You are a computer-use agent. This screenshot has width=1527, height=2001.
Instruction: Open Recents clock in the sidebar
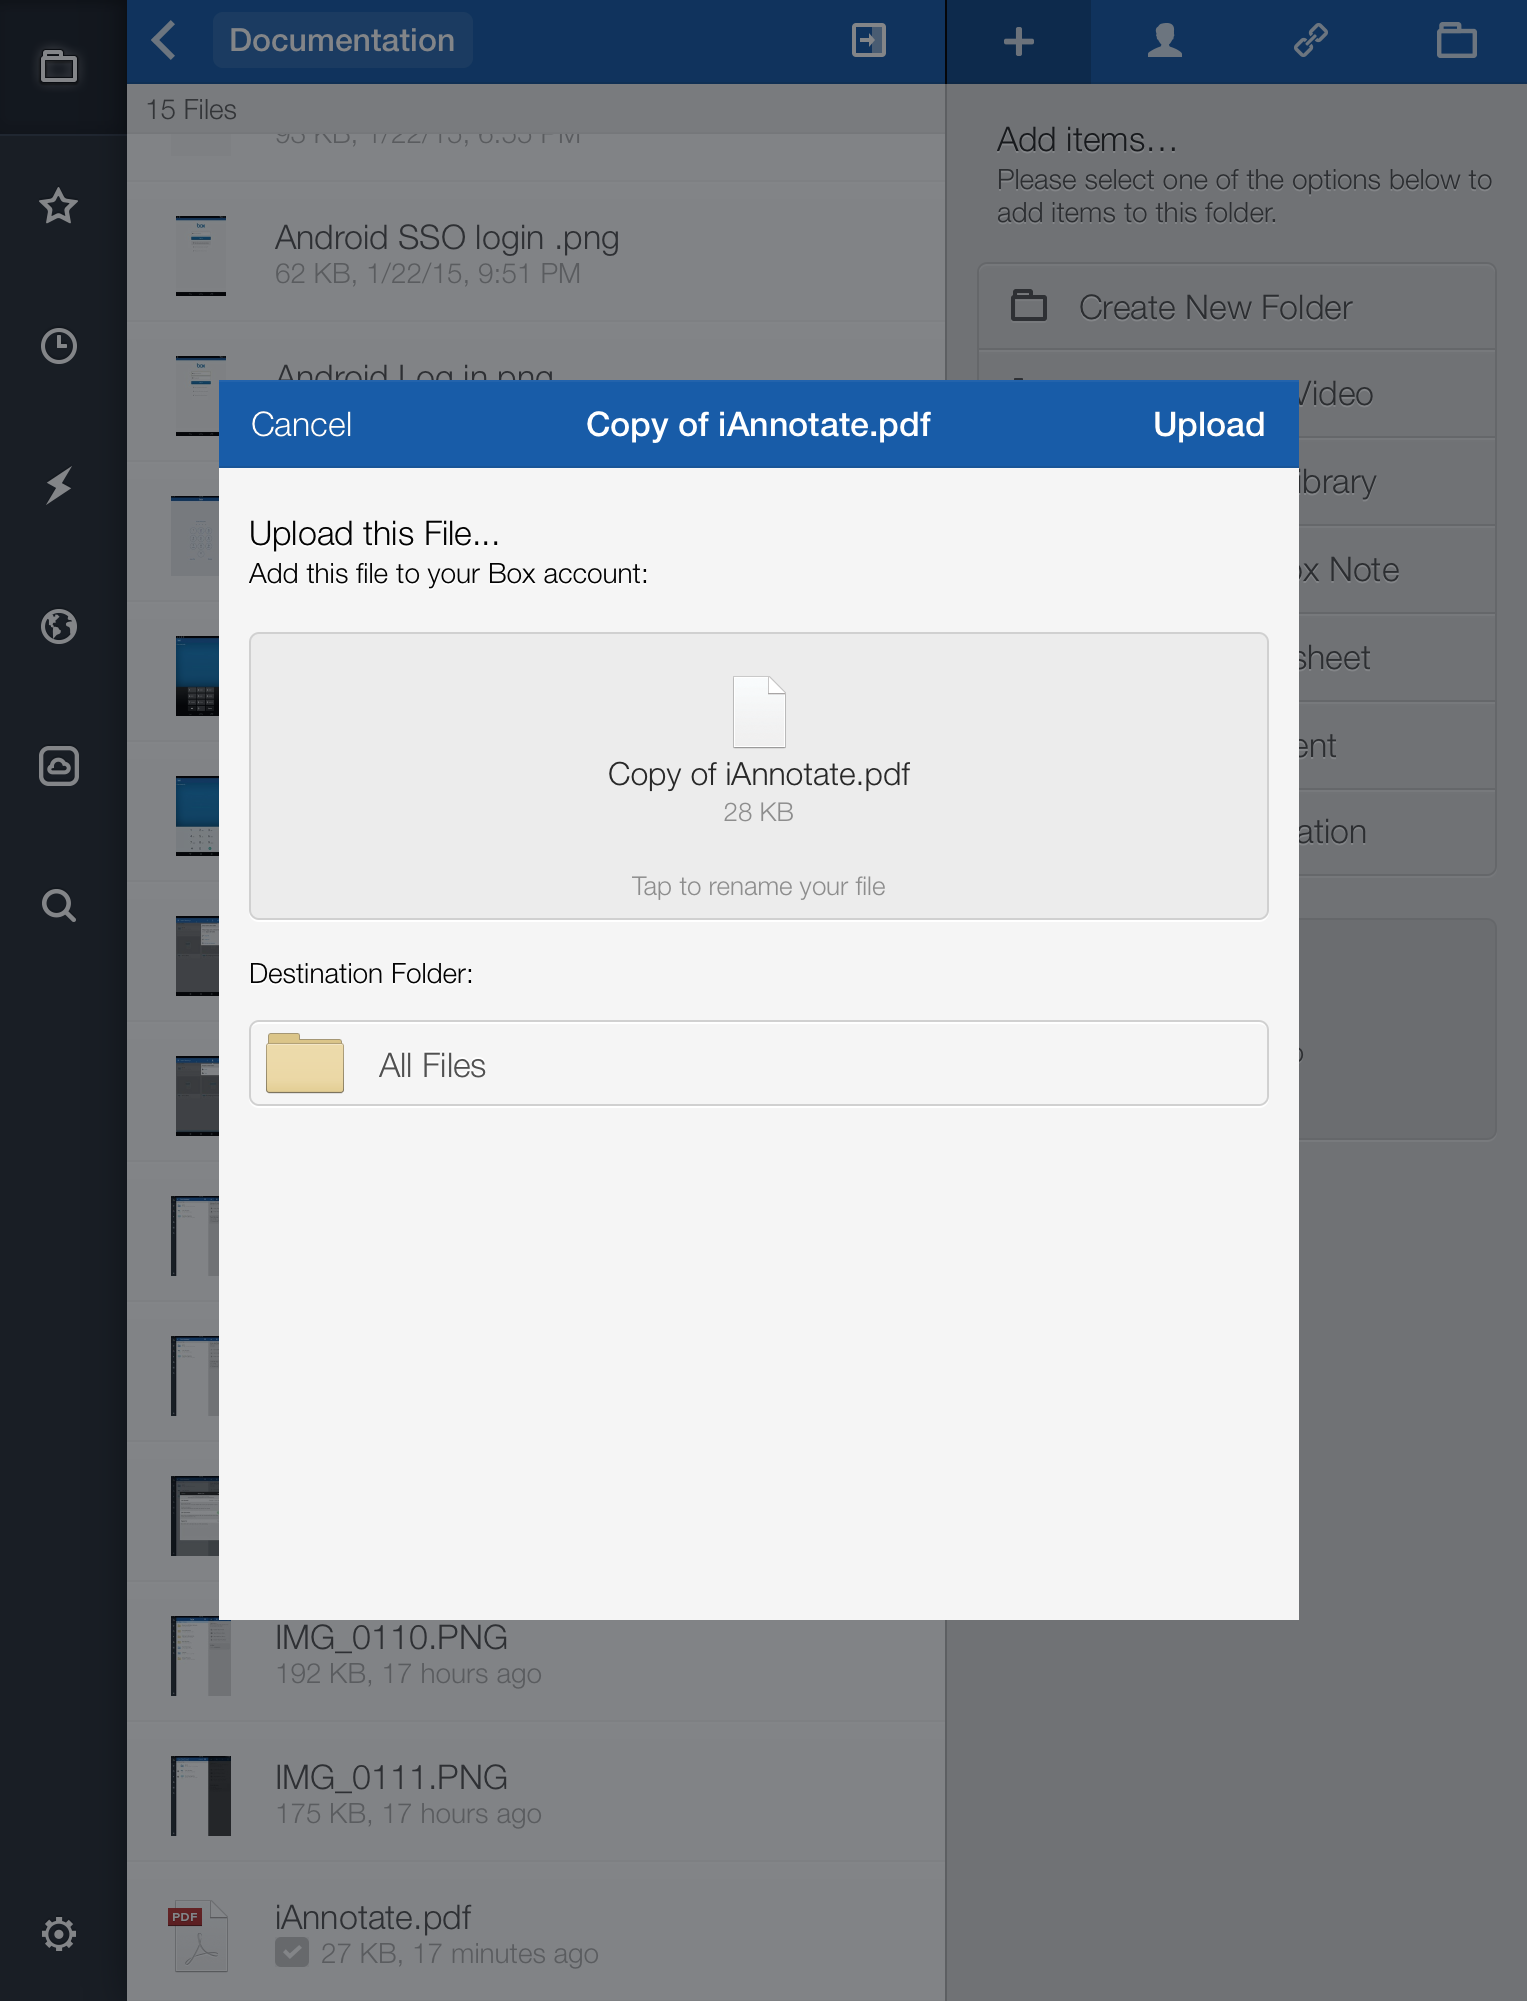click(59, 346)
